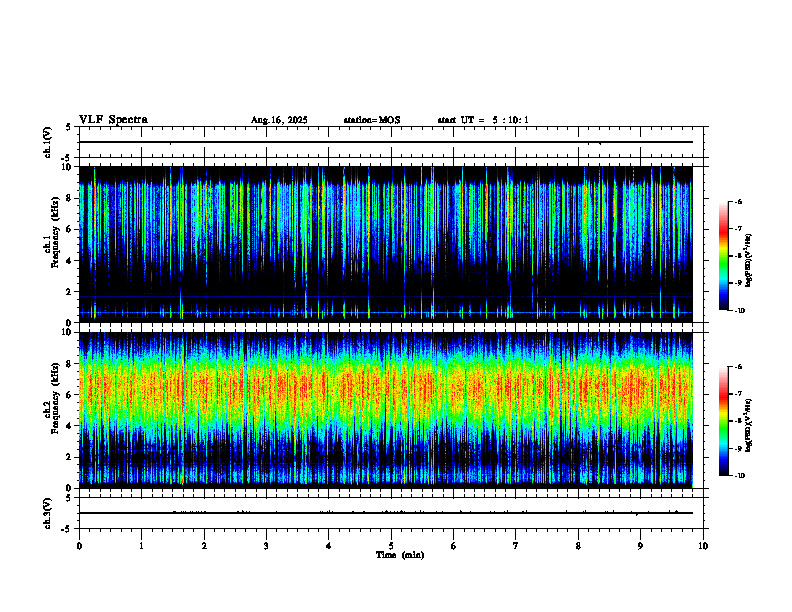
Task: Click time-axis tick label "2"
Action: (204, 546)
